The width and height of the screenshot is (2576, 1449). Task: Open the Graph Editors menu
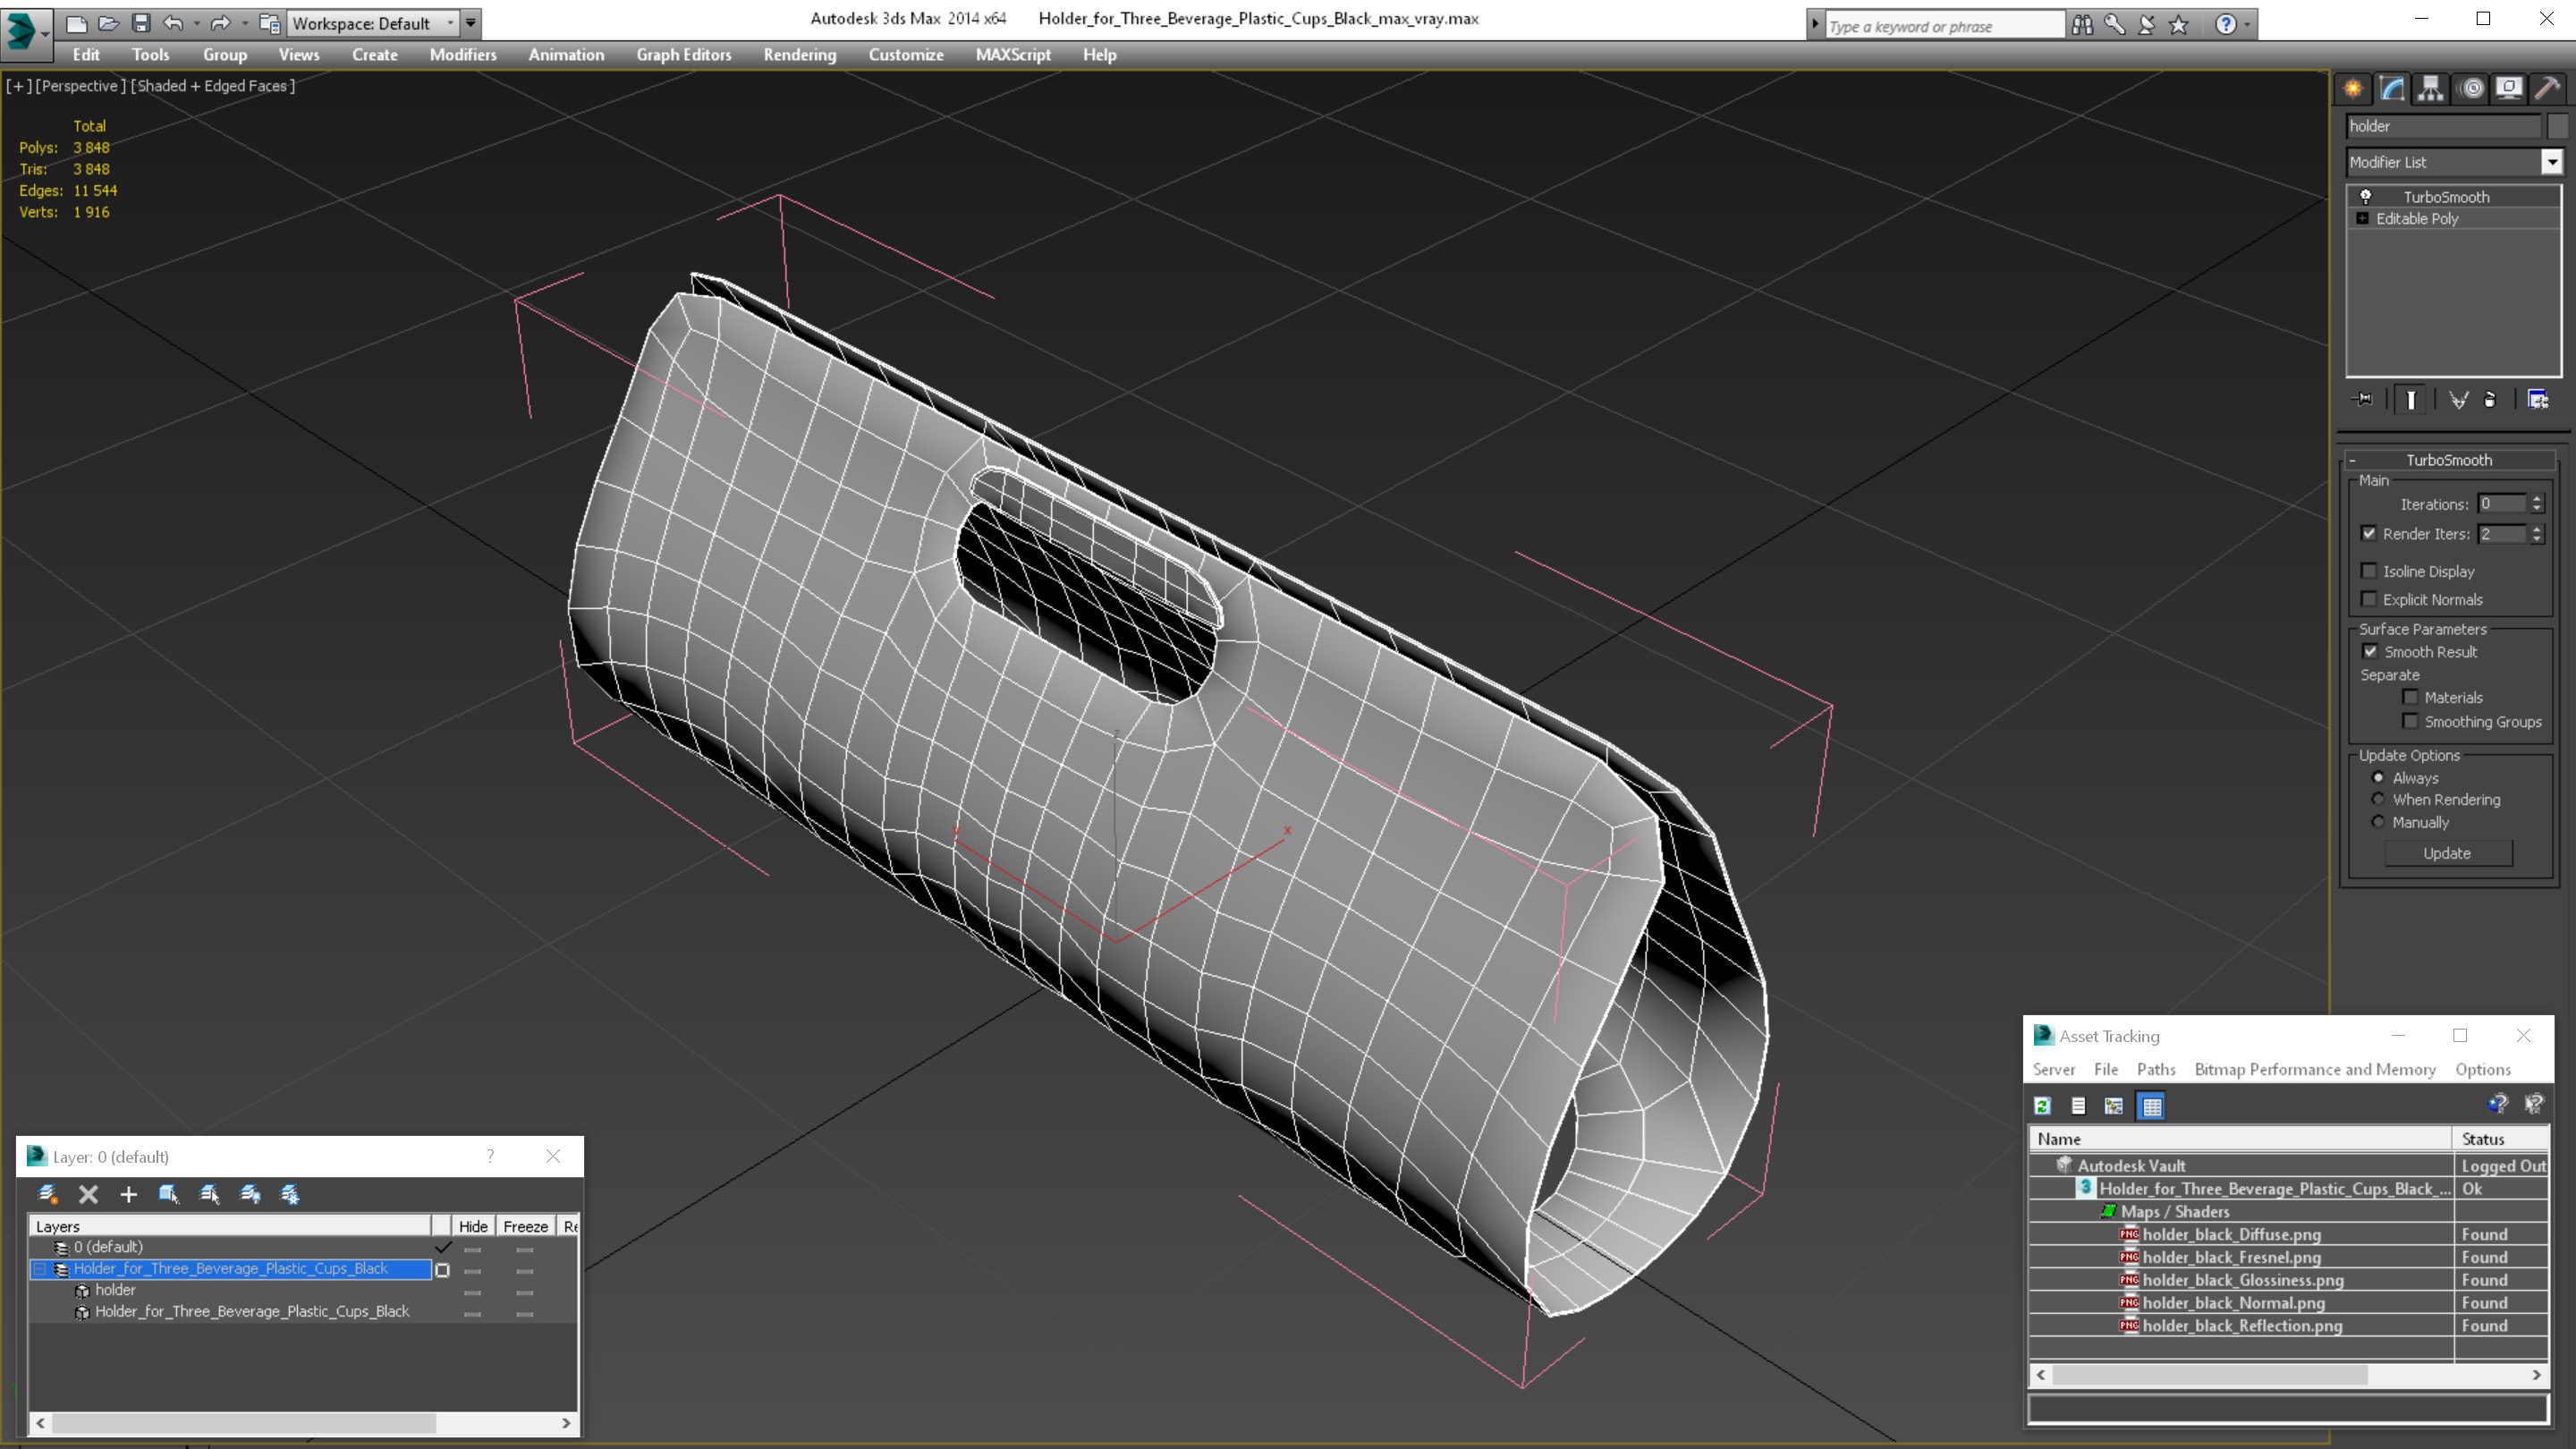click(684, 55)
